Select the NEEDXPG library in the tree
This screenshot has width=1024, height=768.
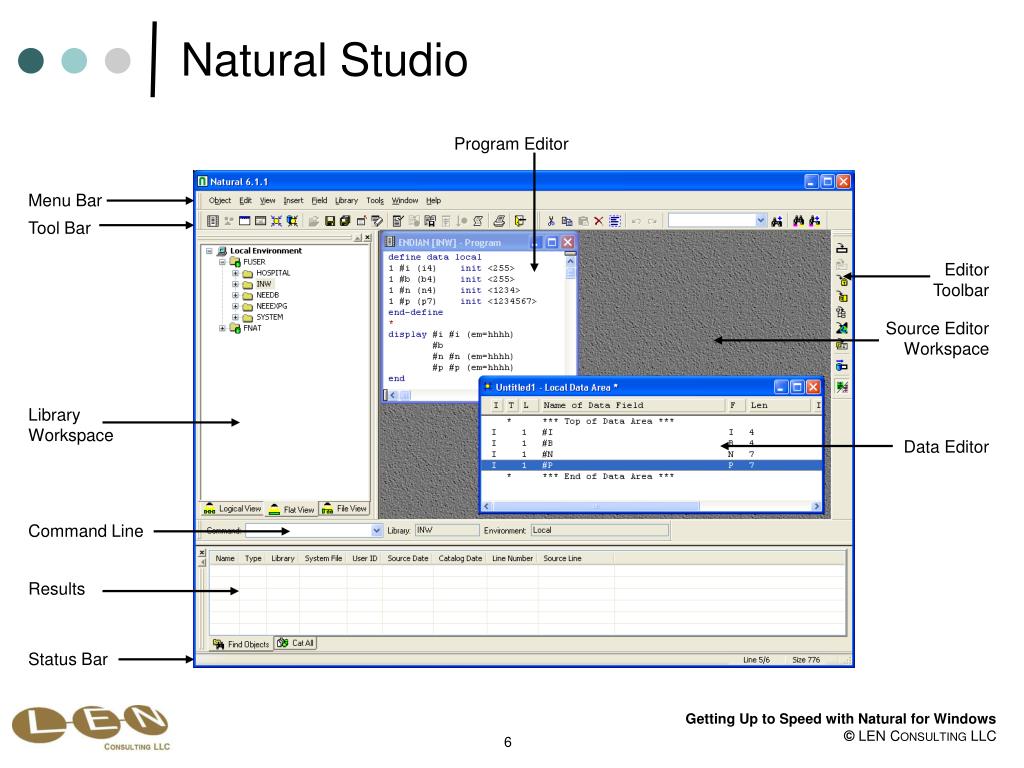pyautogui.click(x=272, y=306)
